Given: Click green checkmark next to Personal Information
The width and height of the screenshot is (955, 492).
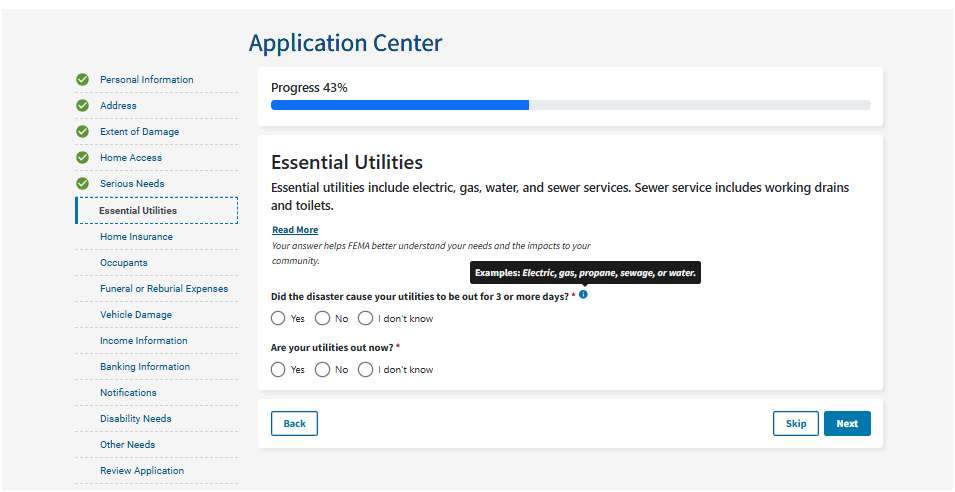Looking at the screenshot, I should pos(83,80).
